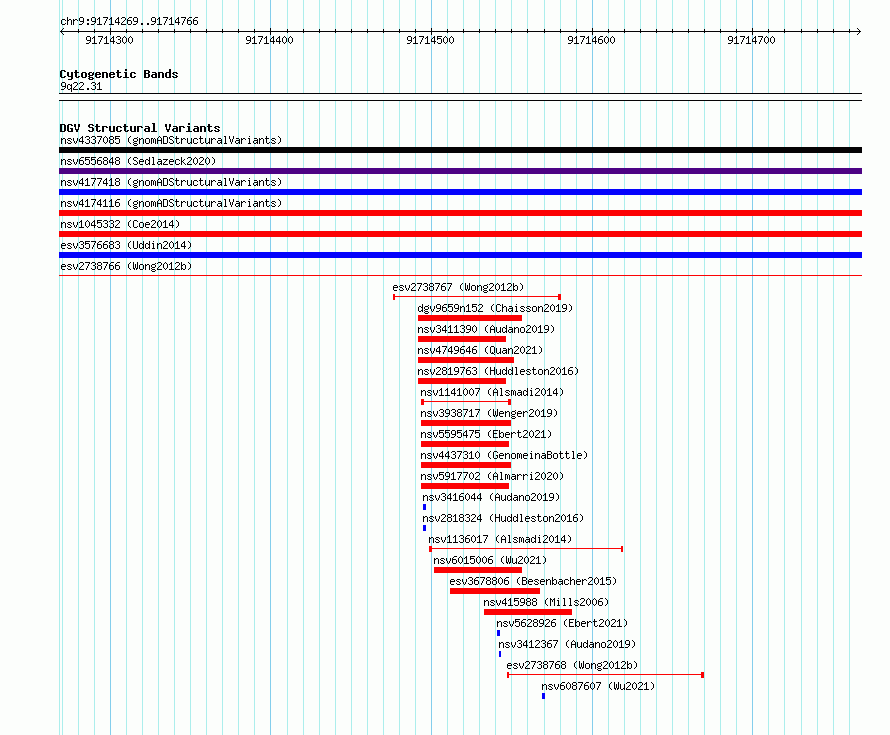890x735 pixels.
Task: Click the Cytogenetic Bands track title
Action: pyautogui.click(x=119, y=74)
